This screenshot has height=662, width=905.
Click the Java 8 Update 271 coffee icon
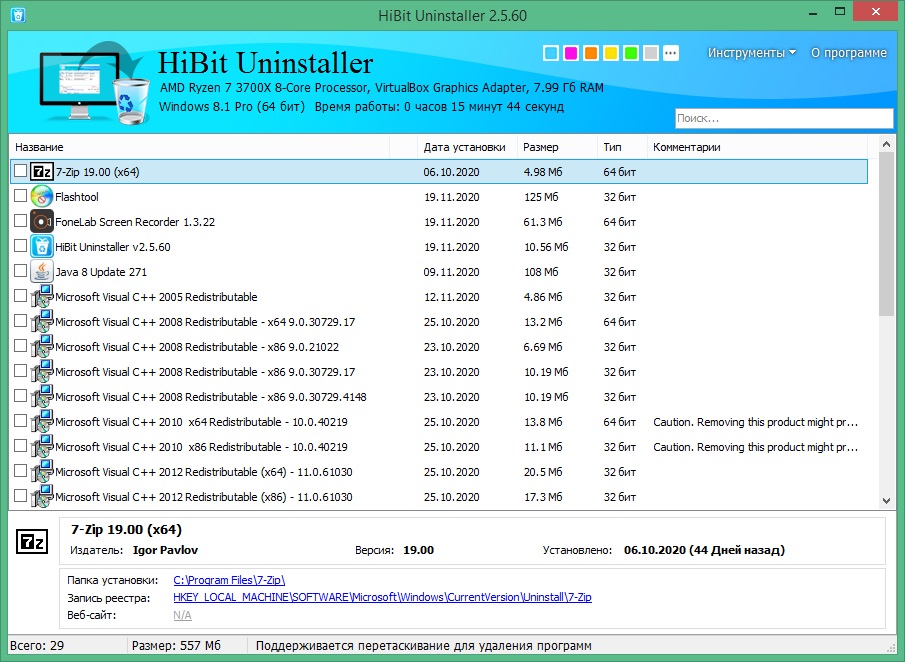pos(41,271)
